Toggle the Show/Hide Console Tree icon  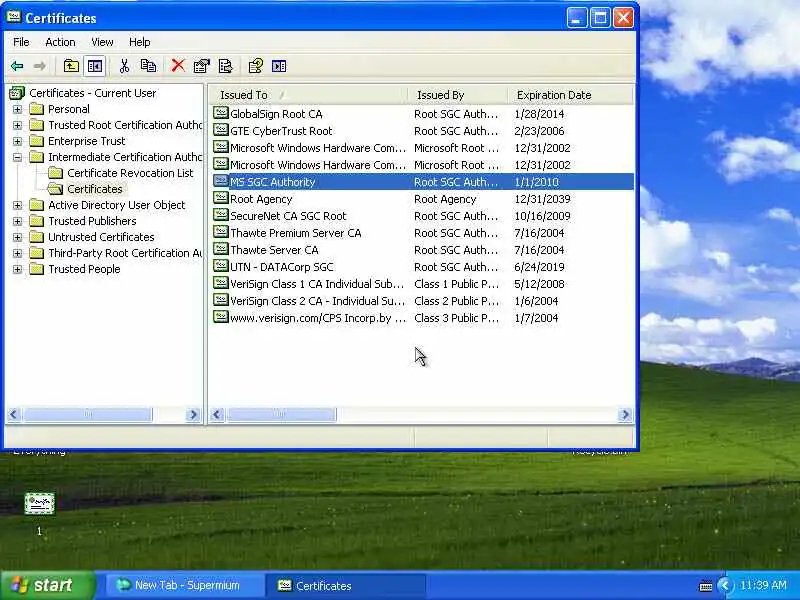click(95, 66)
